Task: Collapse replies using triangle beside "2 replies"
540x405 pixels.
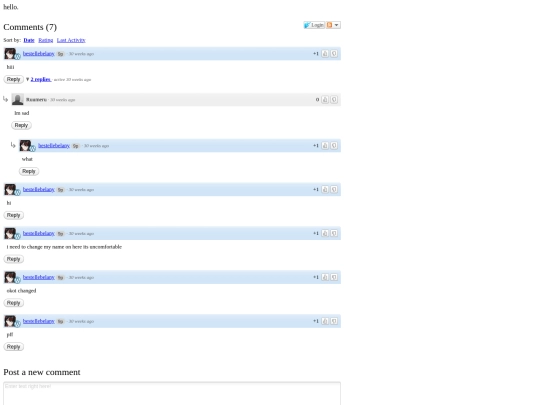Action: tap(28, 79)
